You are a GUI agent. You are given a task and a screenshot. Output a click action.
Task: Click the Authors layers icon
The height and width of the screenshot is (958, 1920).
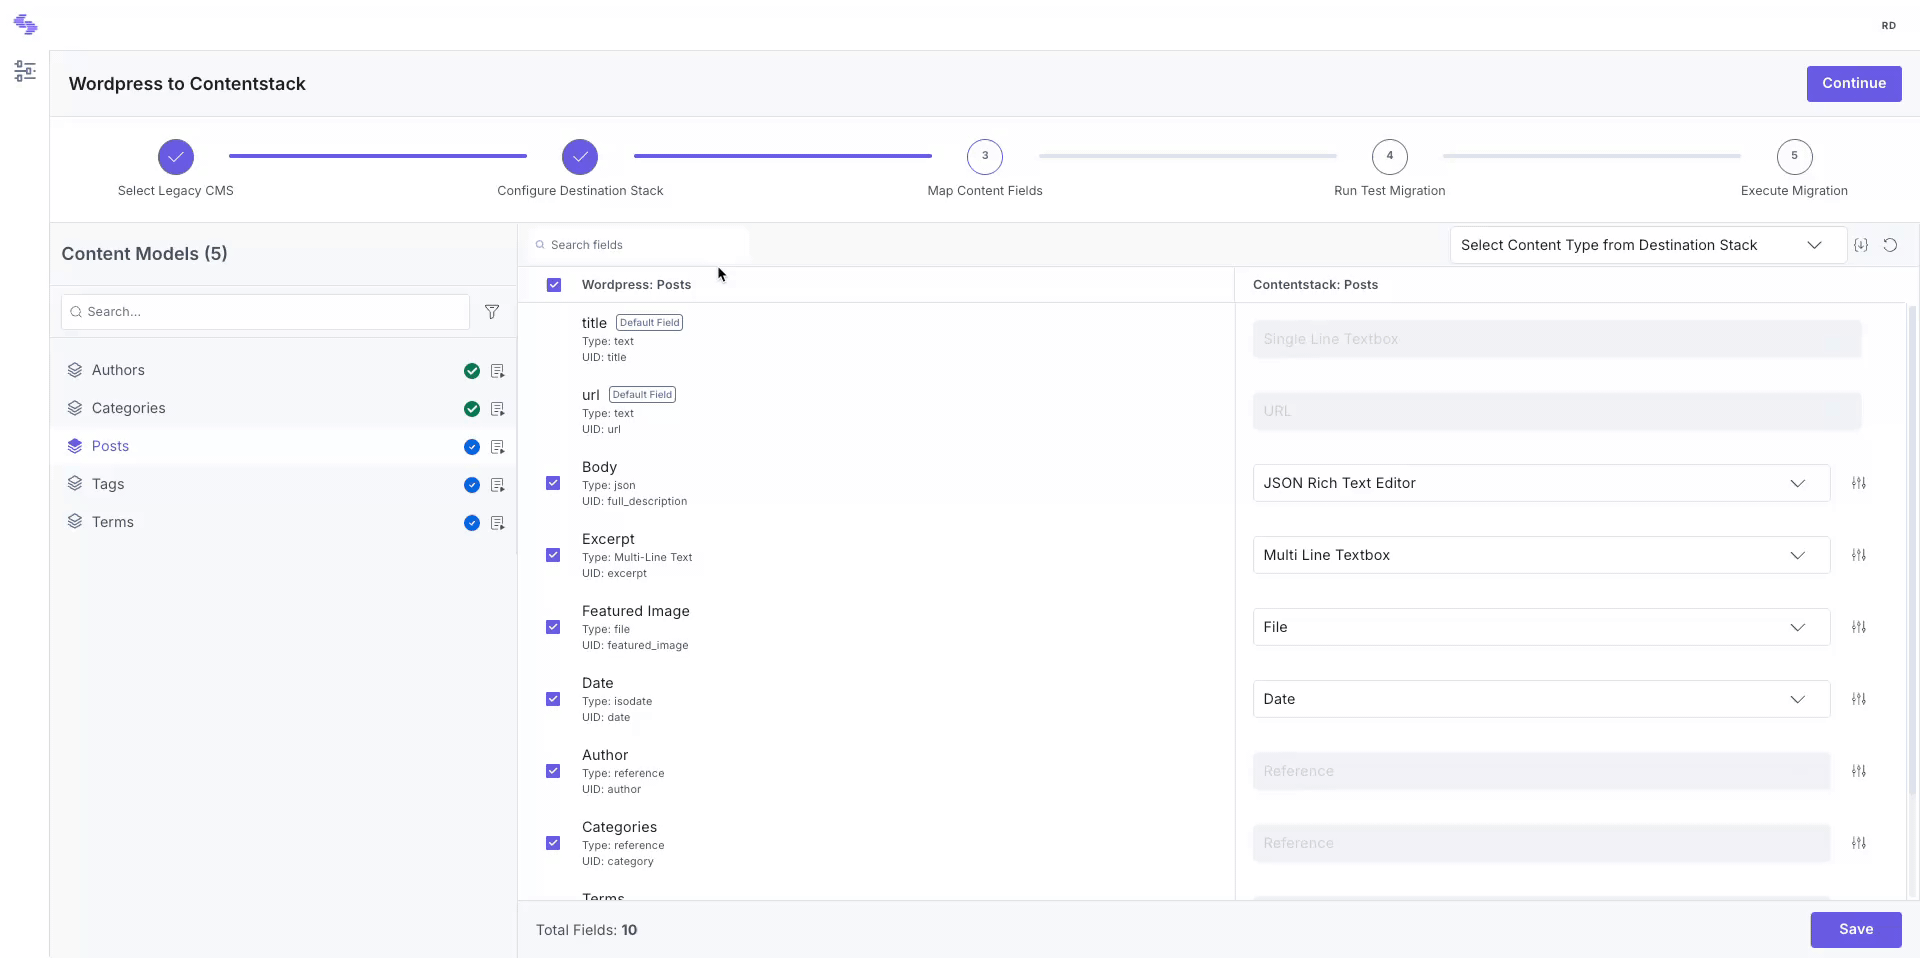75,370
